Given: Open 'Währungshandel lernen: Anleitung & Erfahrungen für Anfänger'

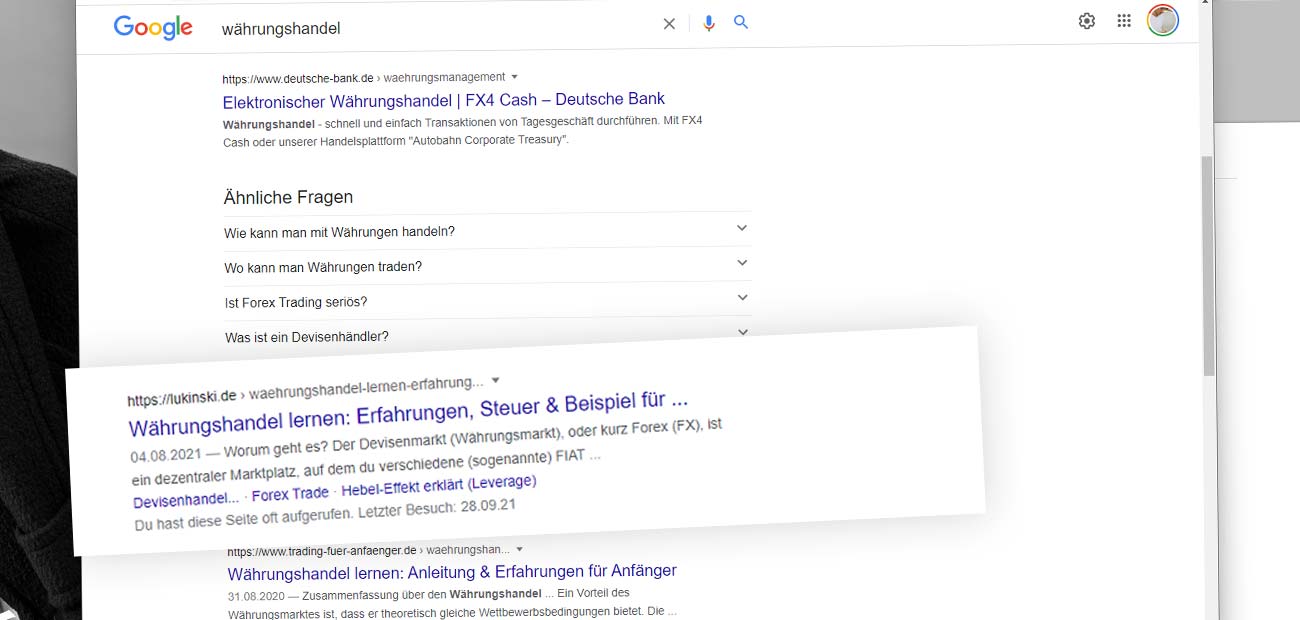Looking at the screenshot, I should [x=452, y=572].
